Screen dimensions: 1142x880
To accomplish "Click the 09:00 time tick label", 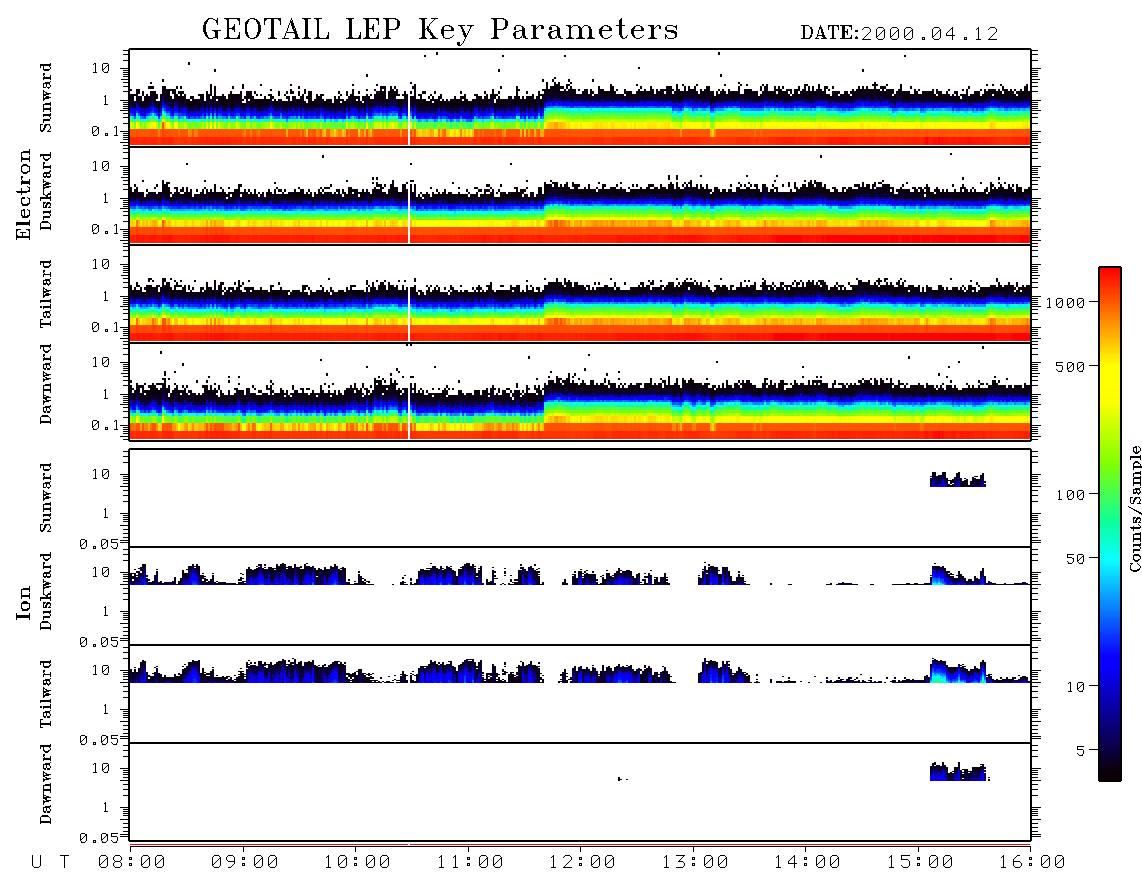I will 244,863.
